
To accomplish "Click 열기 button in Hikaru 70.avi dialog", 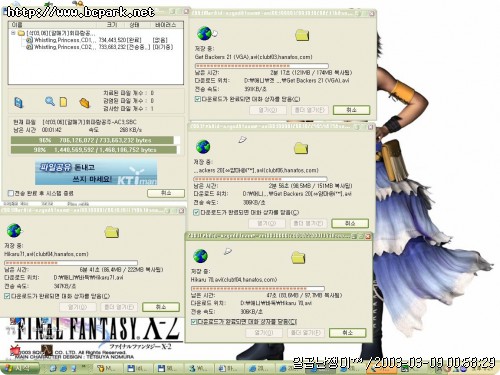I will click(264, 333).
